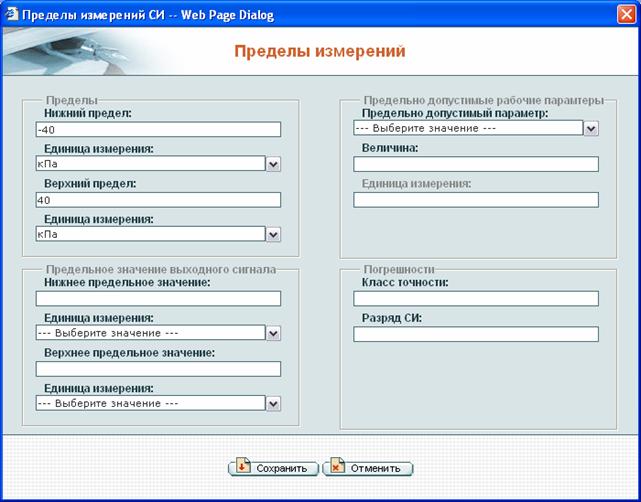Image resolution: width=641 pixels, height=502 pixels.
Task: Click the Предельно допустимые рабочие параметры group title
Action: [484, 101]
